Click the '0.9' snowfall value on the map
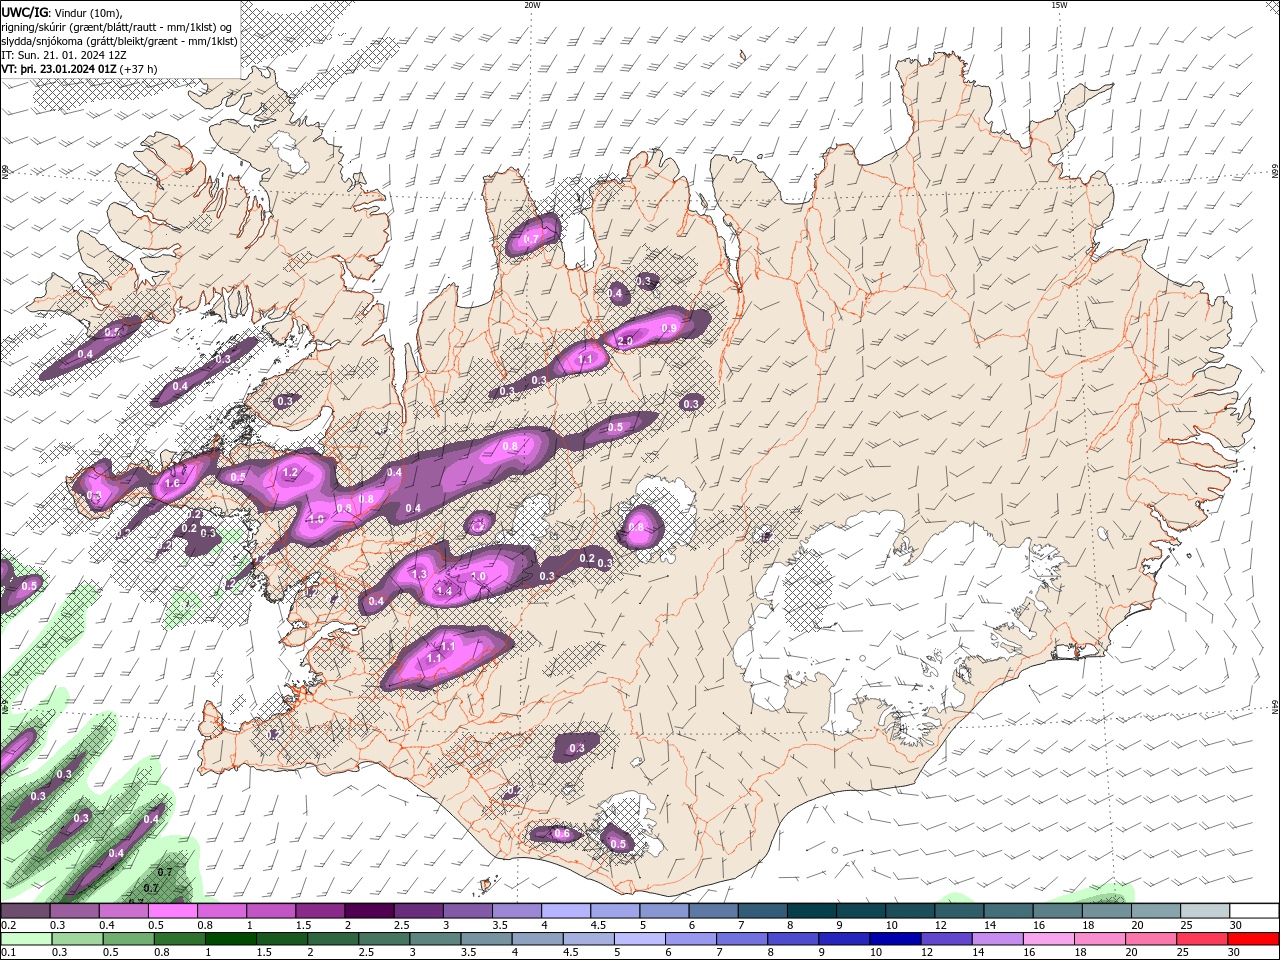The height and width of the screenshot is (960, 1280). point(669,328)
